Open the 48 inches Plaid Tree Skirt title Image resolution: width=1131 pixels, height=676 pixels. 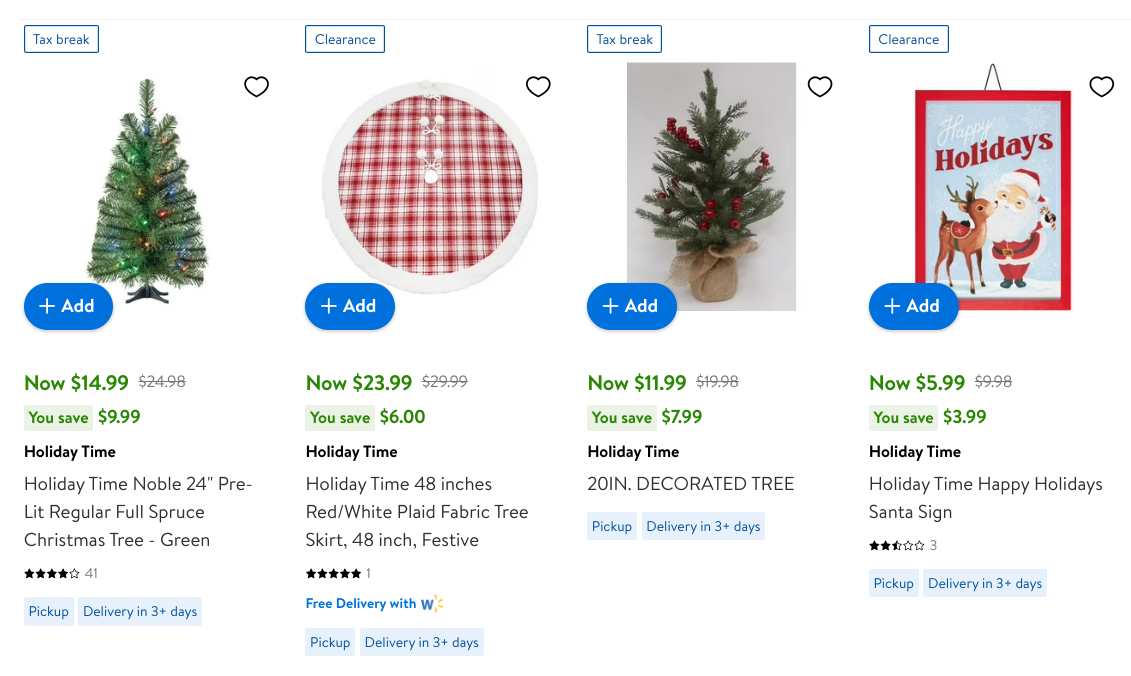tap(417, 512)
